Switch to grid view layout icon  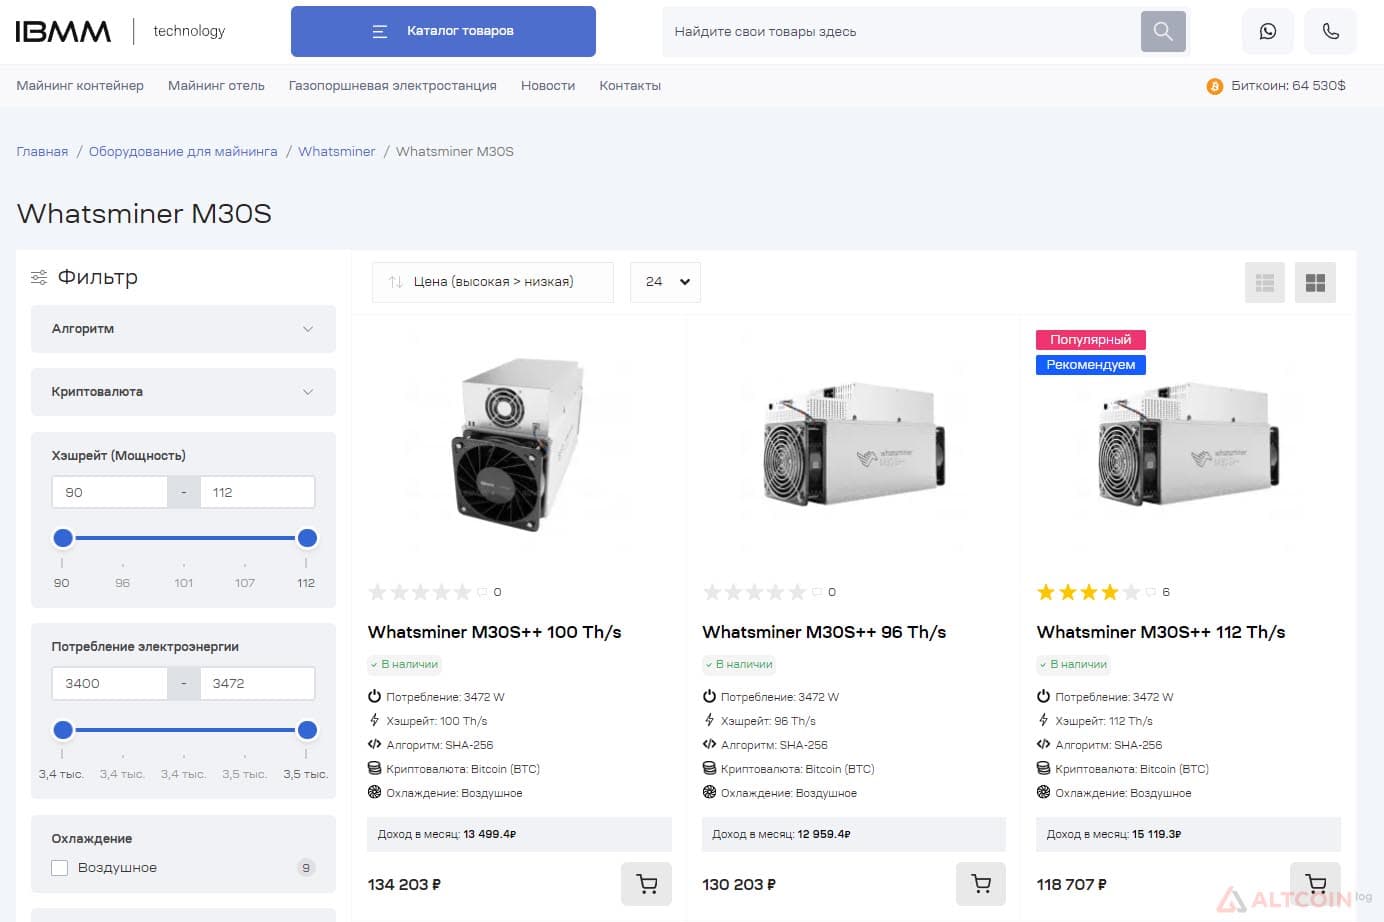tap(1315, 283)
